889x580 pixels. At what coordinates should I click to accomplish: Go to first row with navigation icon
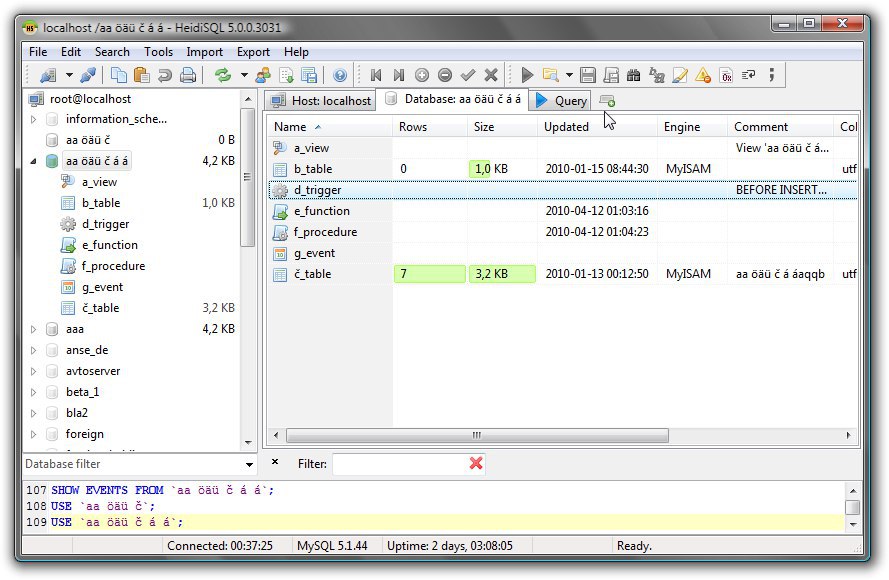pyautogui.click(x=376, y=75)
